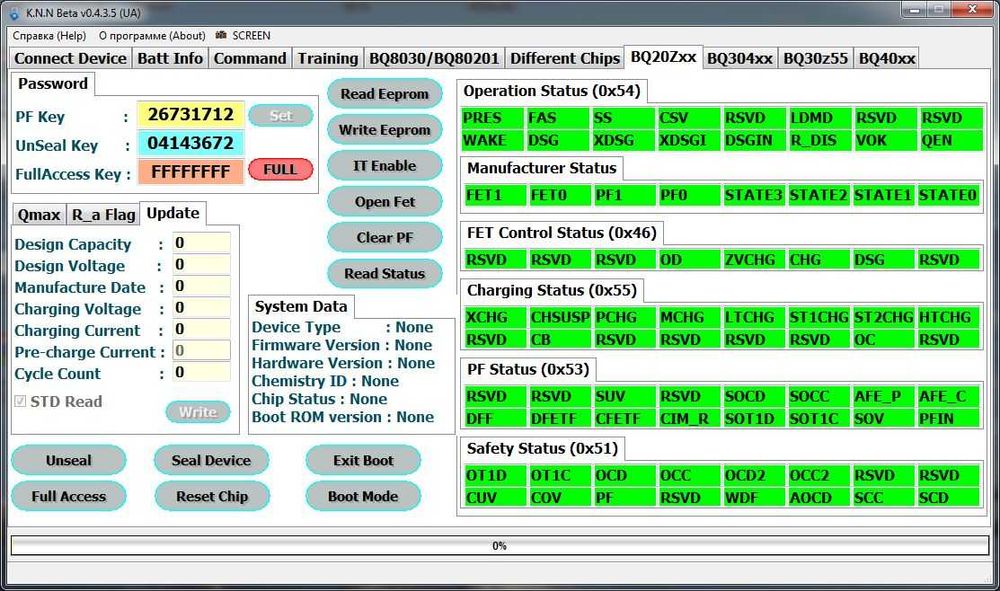
Task: Click 'Chemistry ID : None' text
Action: (325, 381)
